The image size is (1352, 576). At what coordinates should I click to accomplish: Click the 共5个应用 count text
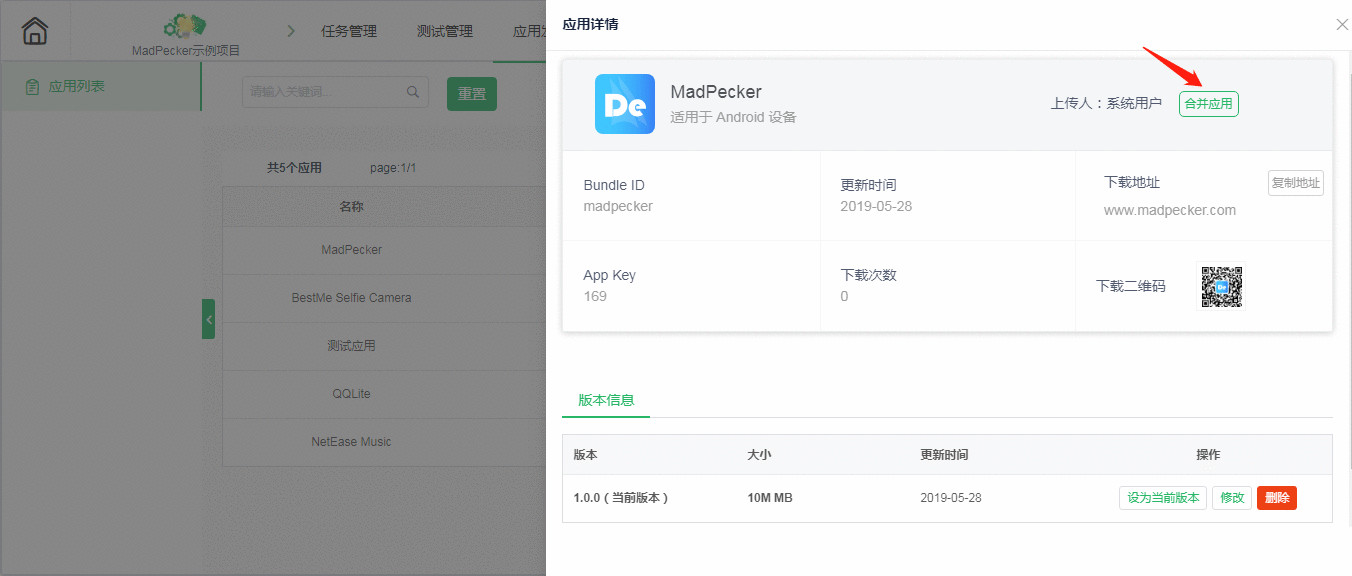click(294, 168)
